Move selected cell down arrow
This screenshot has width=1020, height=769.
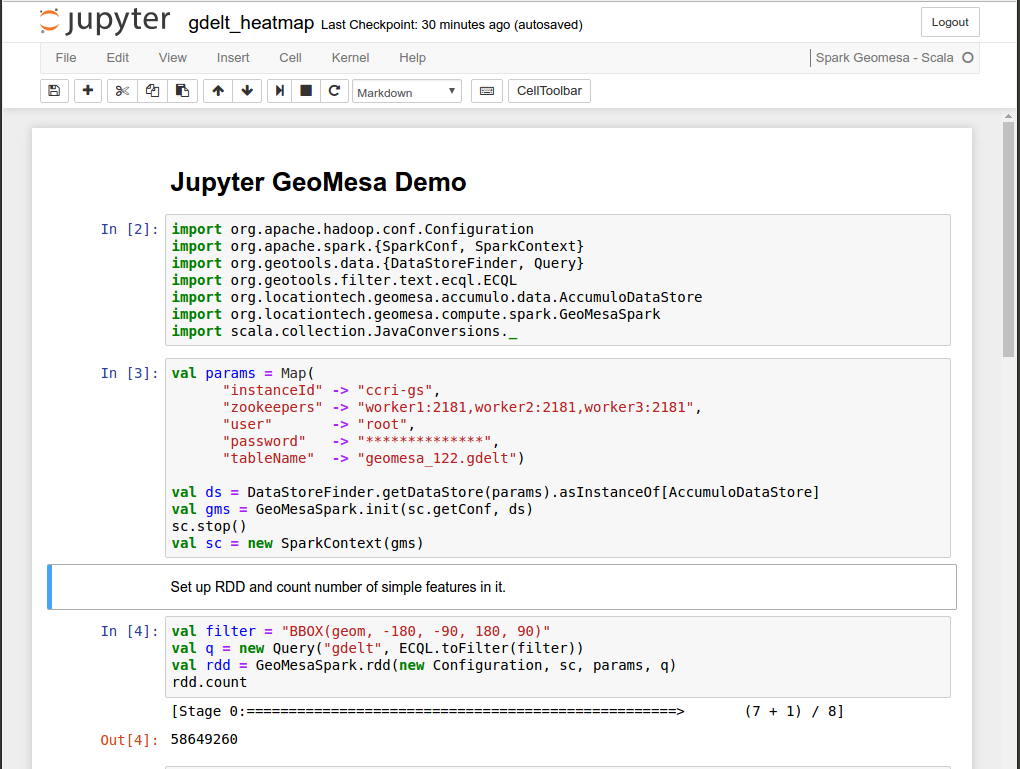coord(247,91)
